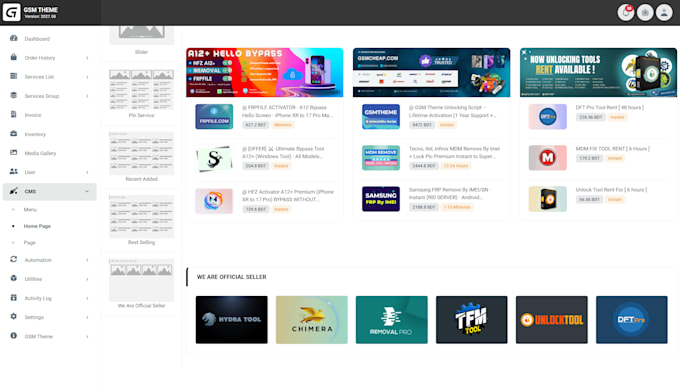Click the Automation refresh icon
The height and width of the screenshot is (387, 680).
pyautogui.click(x=13, y=259)
